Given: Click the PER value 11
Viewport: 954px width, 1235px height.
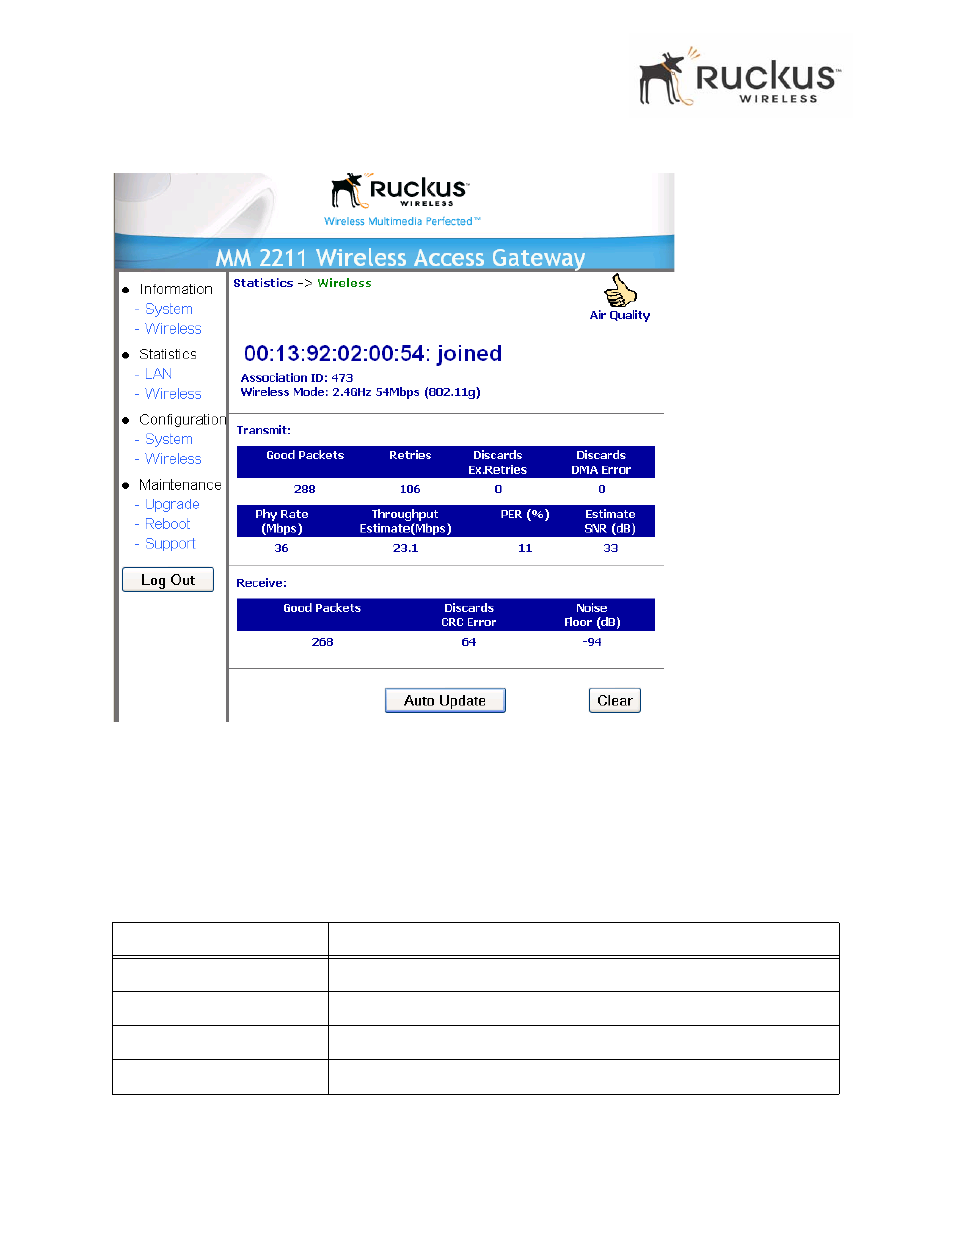Looking at the screenshot, I should (x=525, y=548).
